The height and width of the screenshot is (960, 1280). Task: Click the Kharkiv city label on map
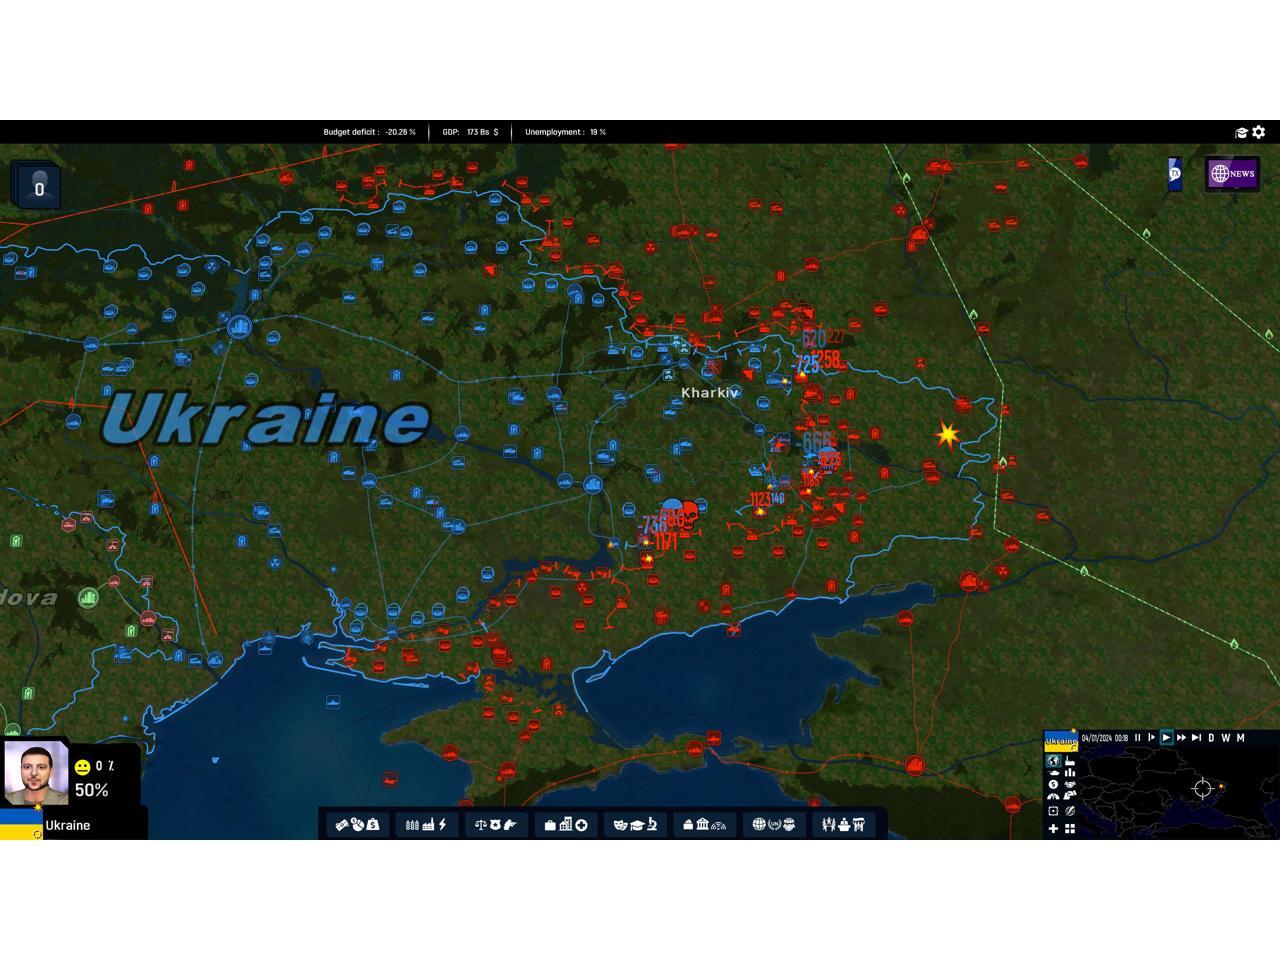click(710, 393)
